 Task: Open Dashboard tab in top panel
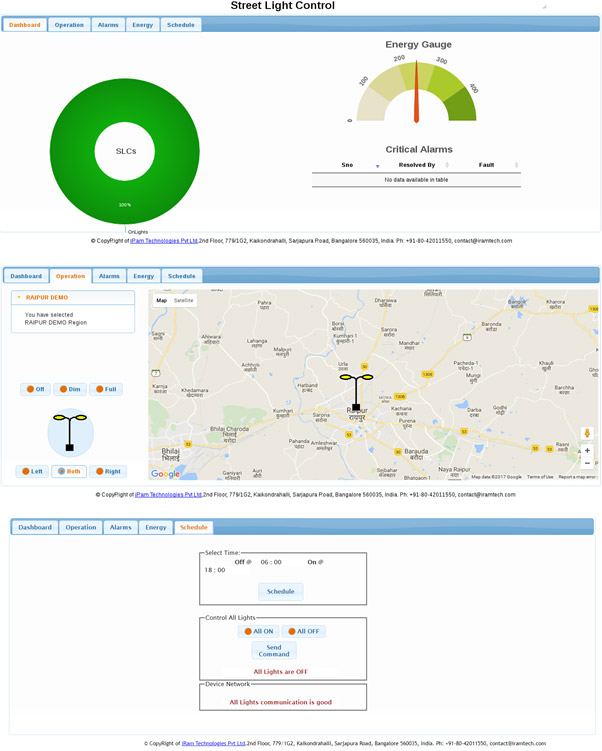24,25
